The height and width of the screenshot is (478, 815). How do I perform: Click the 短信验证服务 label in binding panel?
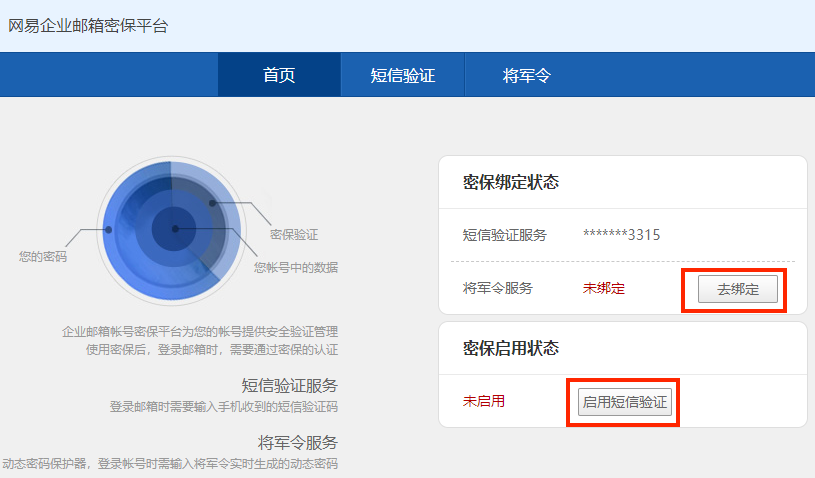click(505, 235)
